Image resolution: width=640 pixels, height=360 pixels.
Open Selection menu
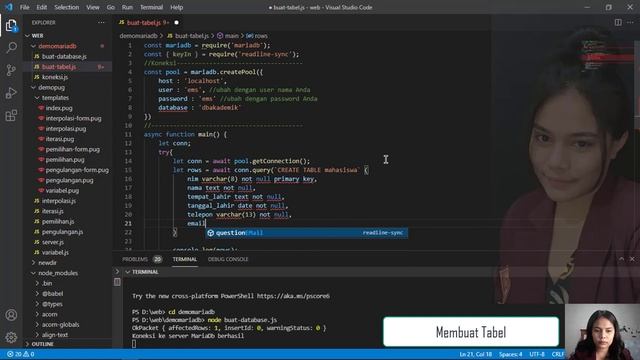click(x=67, y=7)
